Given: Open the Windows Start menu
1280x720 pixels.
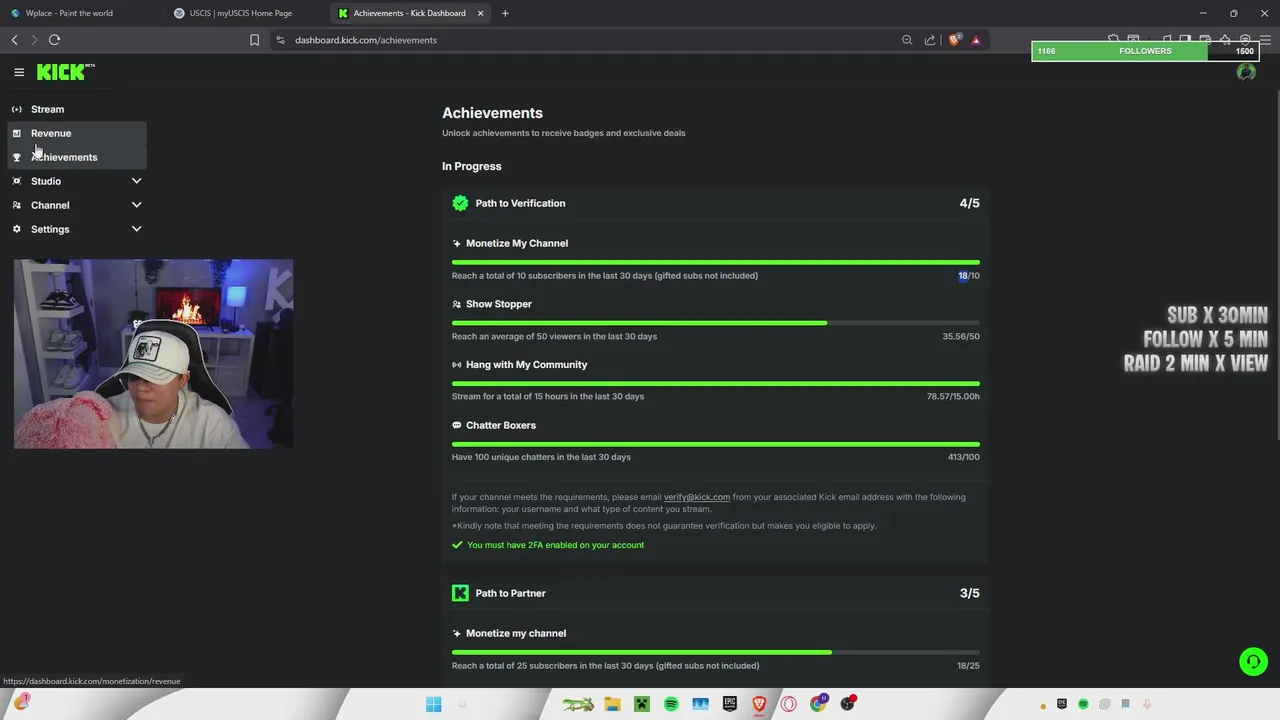Looking at the screenshot, I should 433,704.
